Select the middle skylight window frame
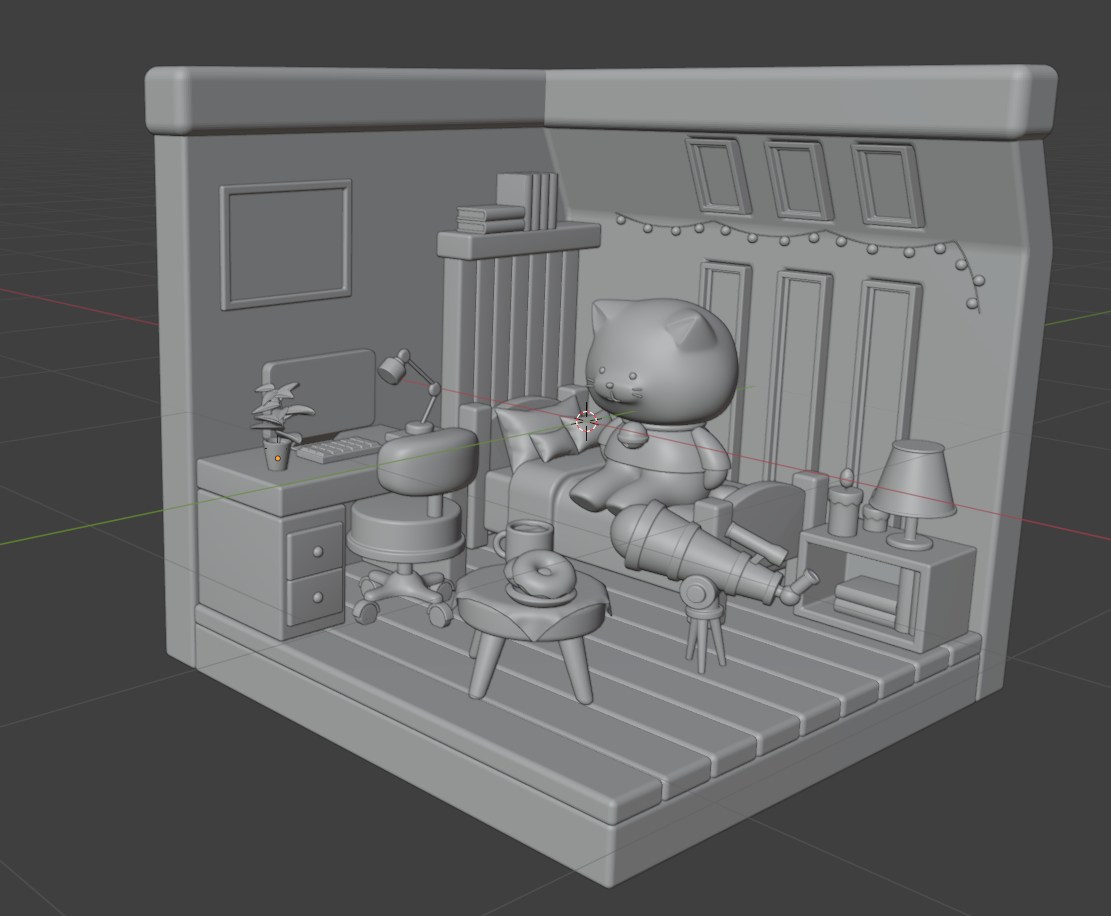 (x=800, y=179)
